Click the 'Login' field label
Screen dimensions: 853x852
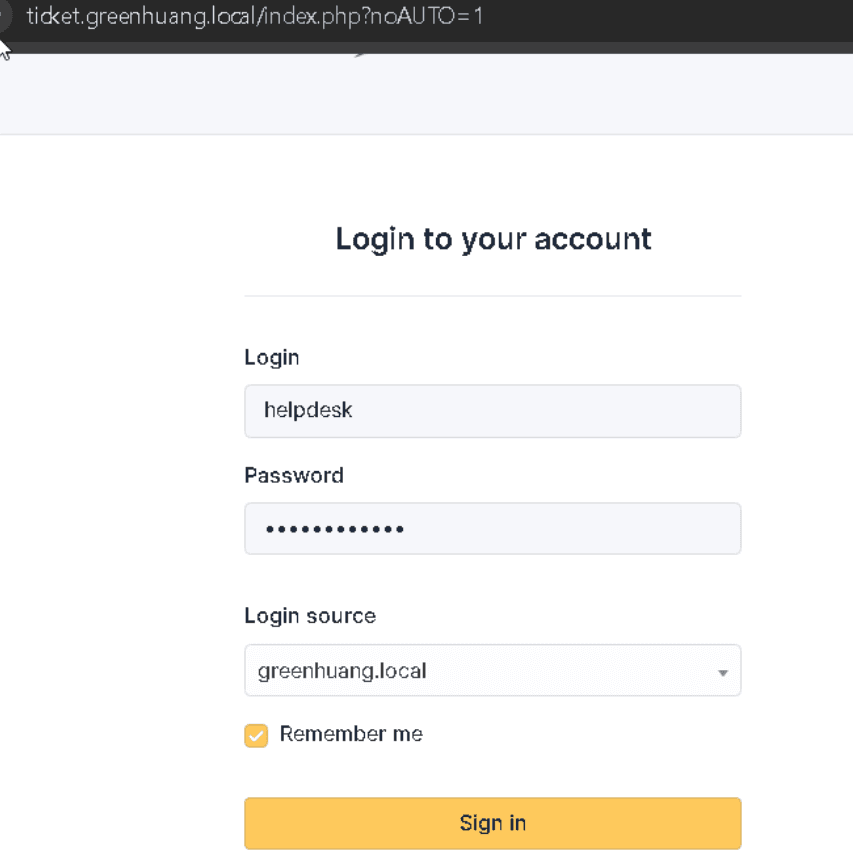(x=272, y=357)
